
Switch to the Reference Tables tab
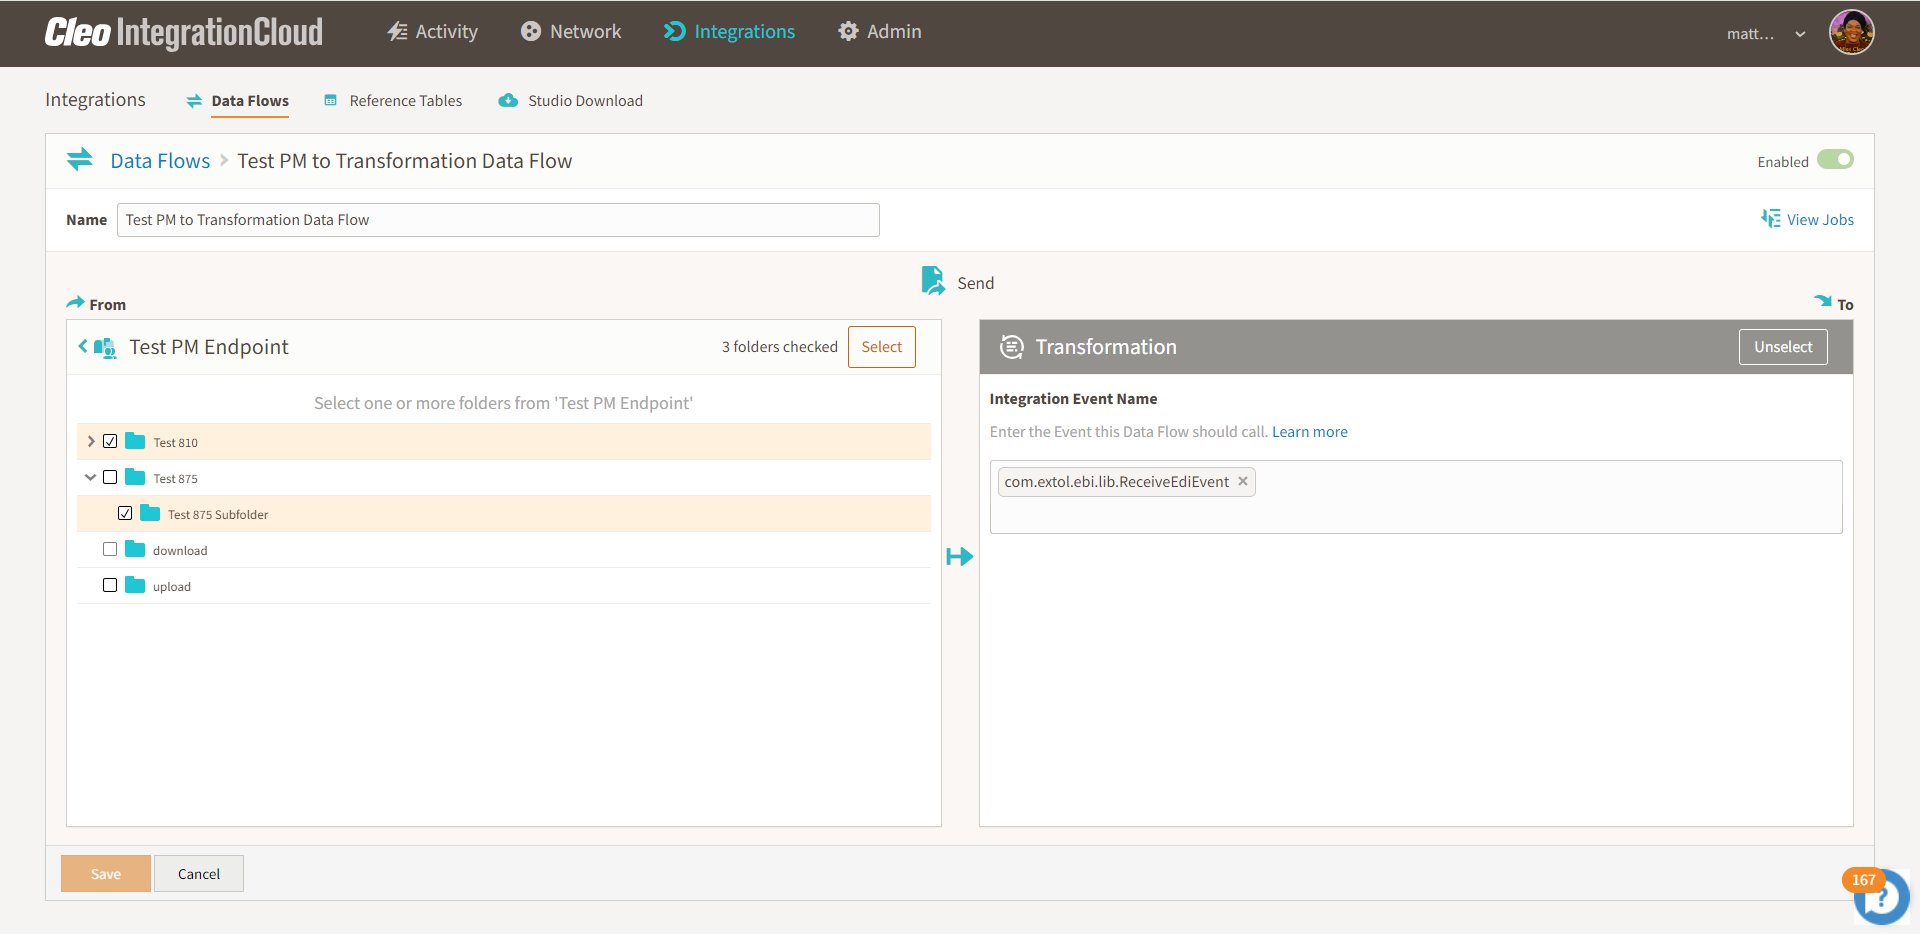393,101
